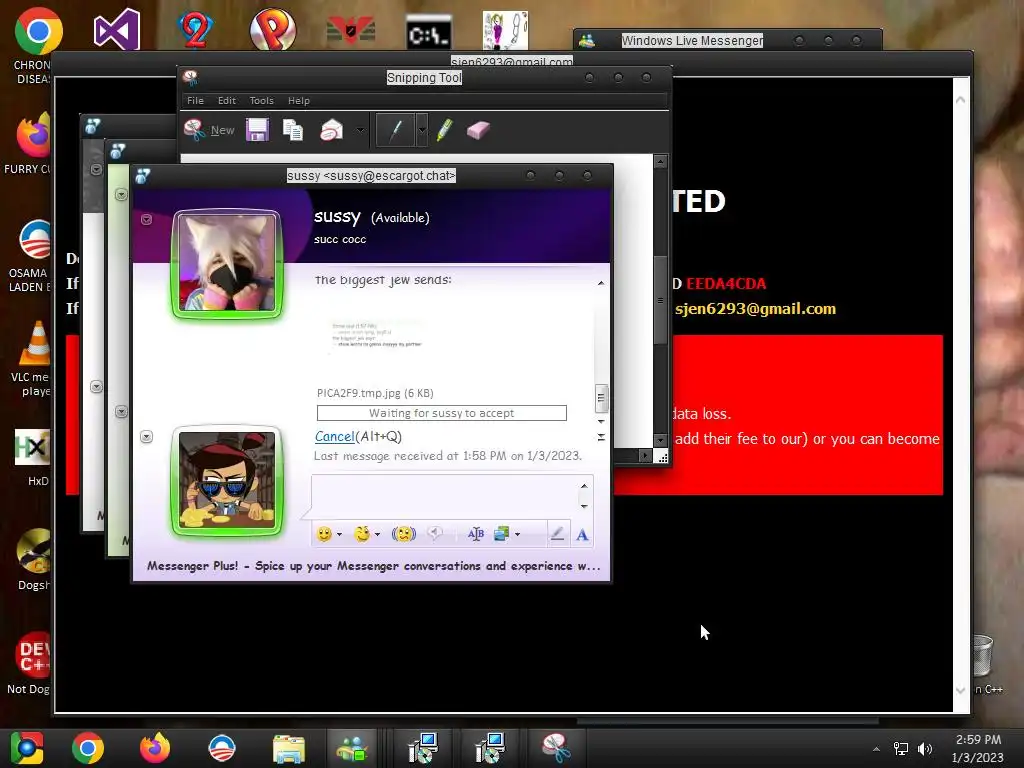Click Snipping Tool's vertical scrollbar thumb
The height and width of the screenshot is (768, 1024).
click(660, 300)
